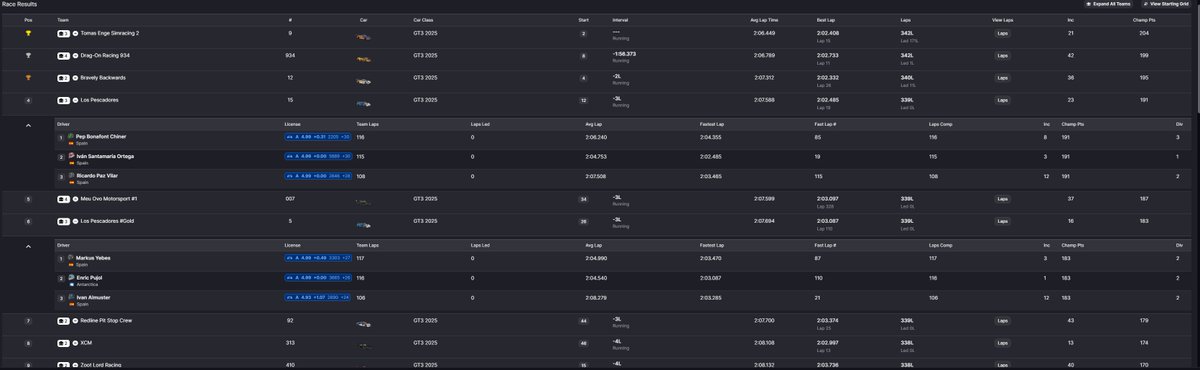Screen dimensions: 1200x370
Task: Open Pep Bonafont Chiner driver profile
Action: (x=101, y=136)
